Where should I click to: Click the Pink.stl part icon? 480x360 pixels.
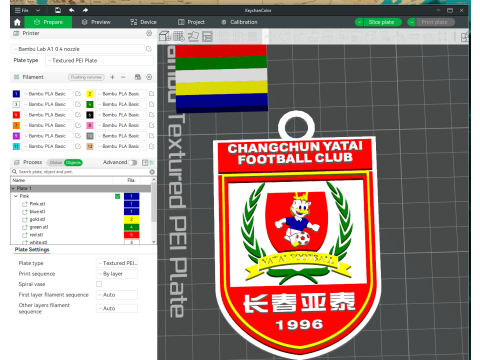click(x=25, y=204)
